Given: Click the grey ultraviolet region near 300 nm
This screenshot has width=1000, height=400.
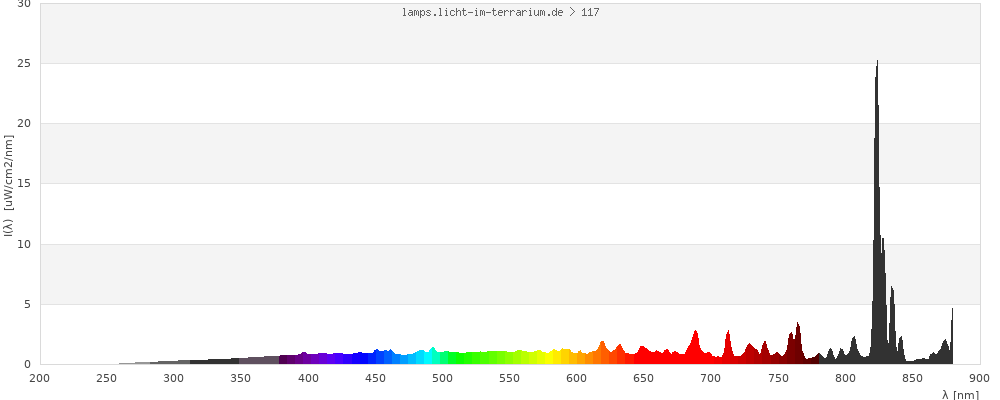Looking at the screenshot, I should 174,361.
